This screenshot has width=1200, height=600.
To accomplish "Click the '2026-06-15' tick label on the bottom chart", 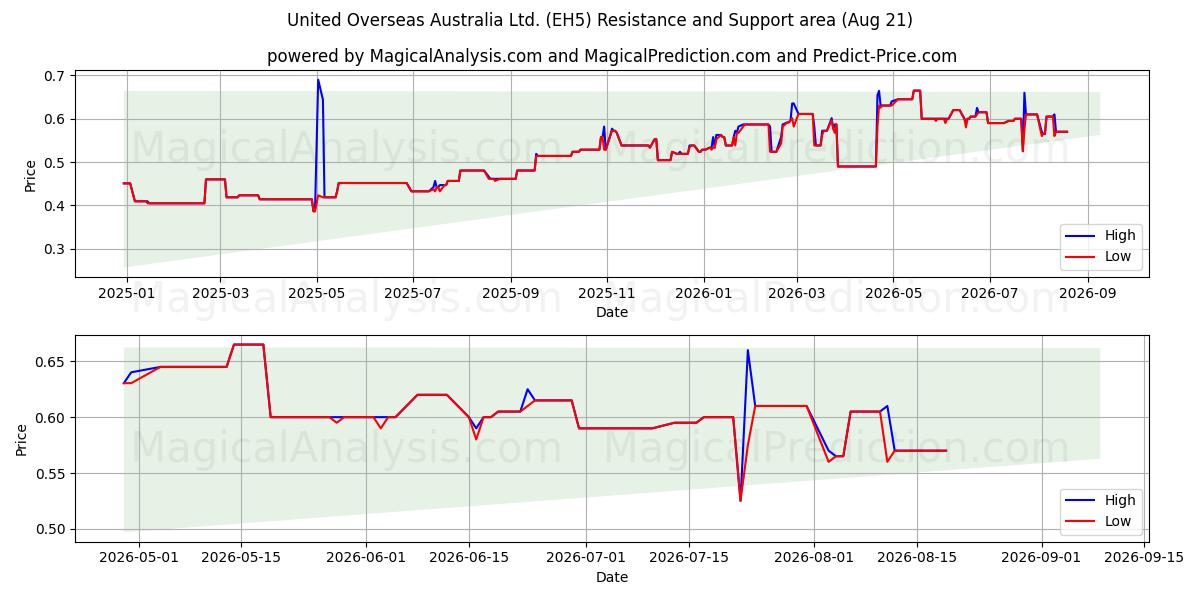I will (x=469, y=559).
